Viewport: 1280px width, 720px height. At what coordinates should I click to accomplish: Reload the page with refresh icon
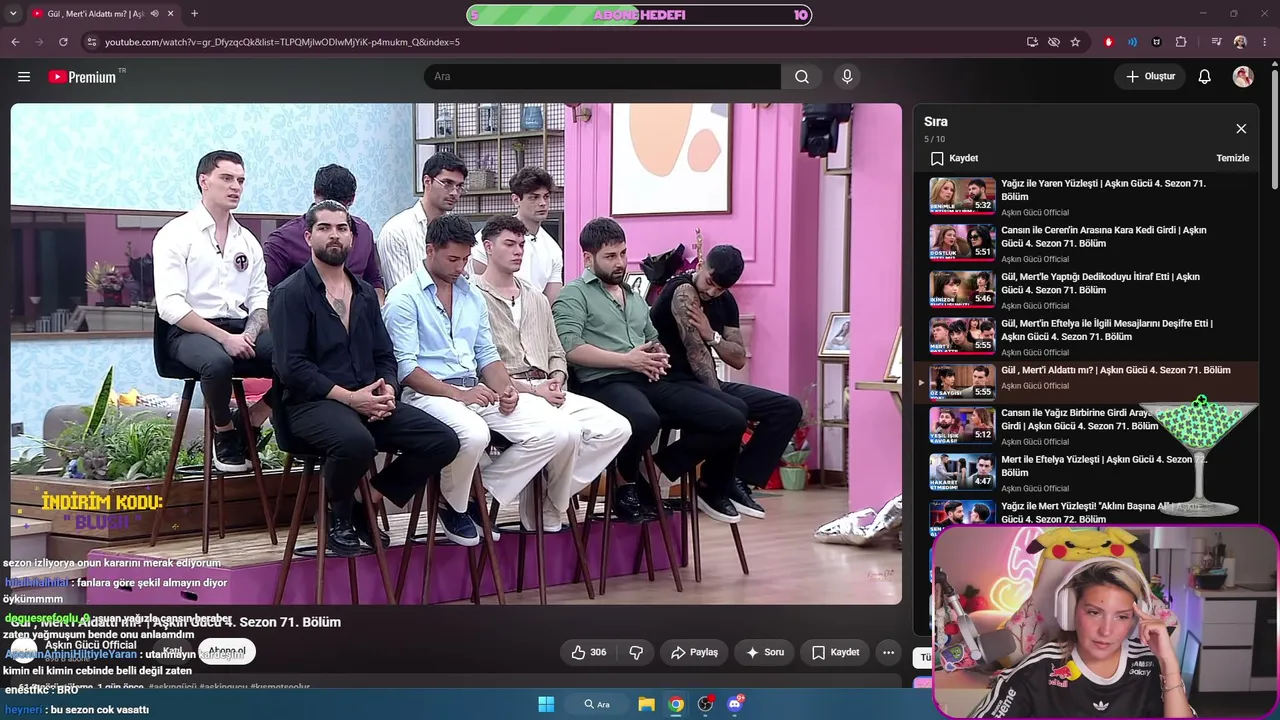tap(63, 42)
